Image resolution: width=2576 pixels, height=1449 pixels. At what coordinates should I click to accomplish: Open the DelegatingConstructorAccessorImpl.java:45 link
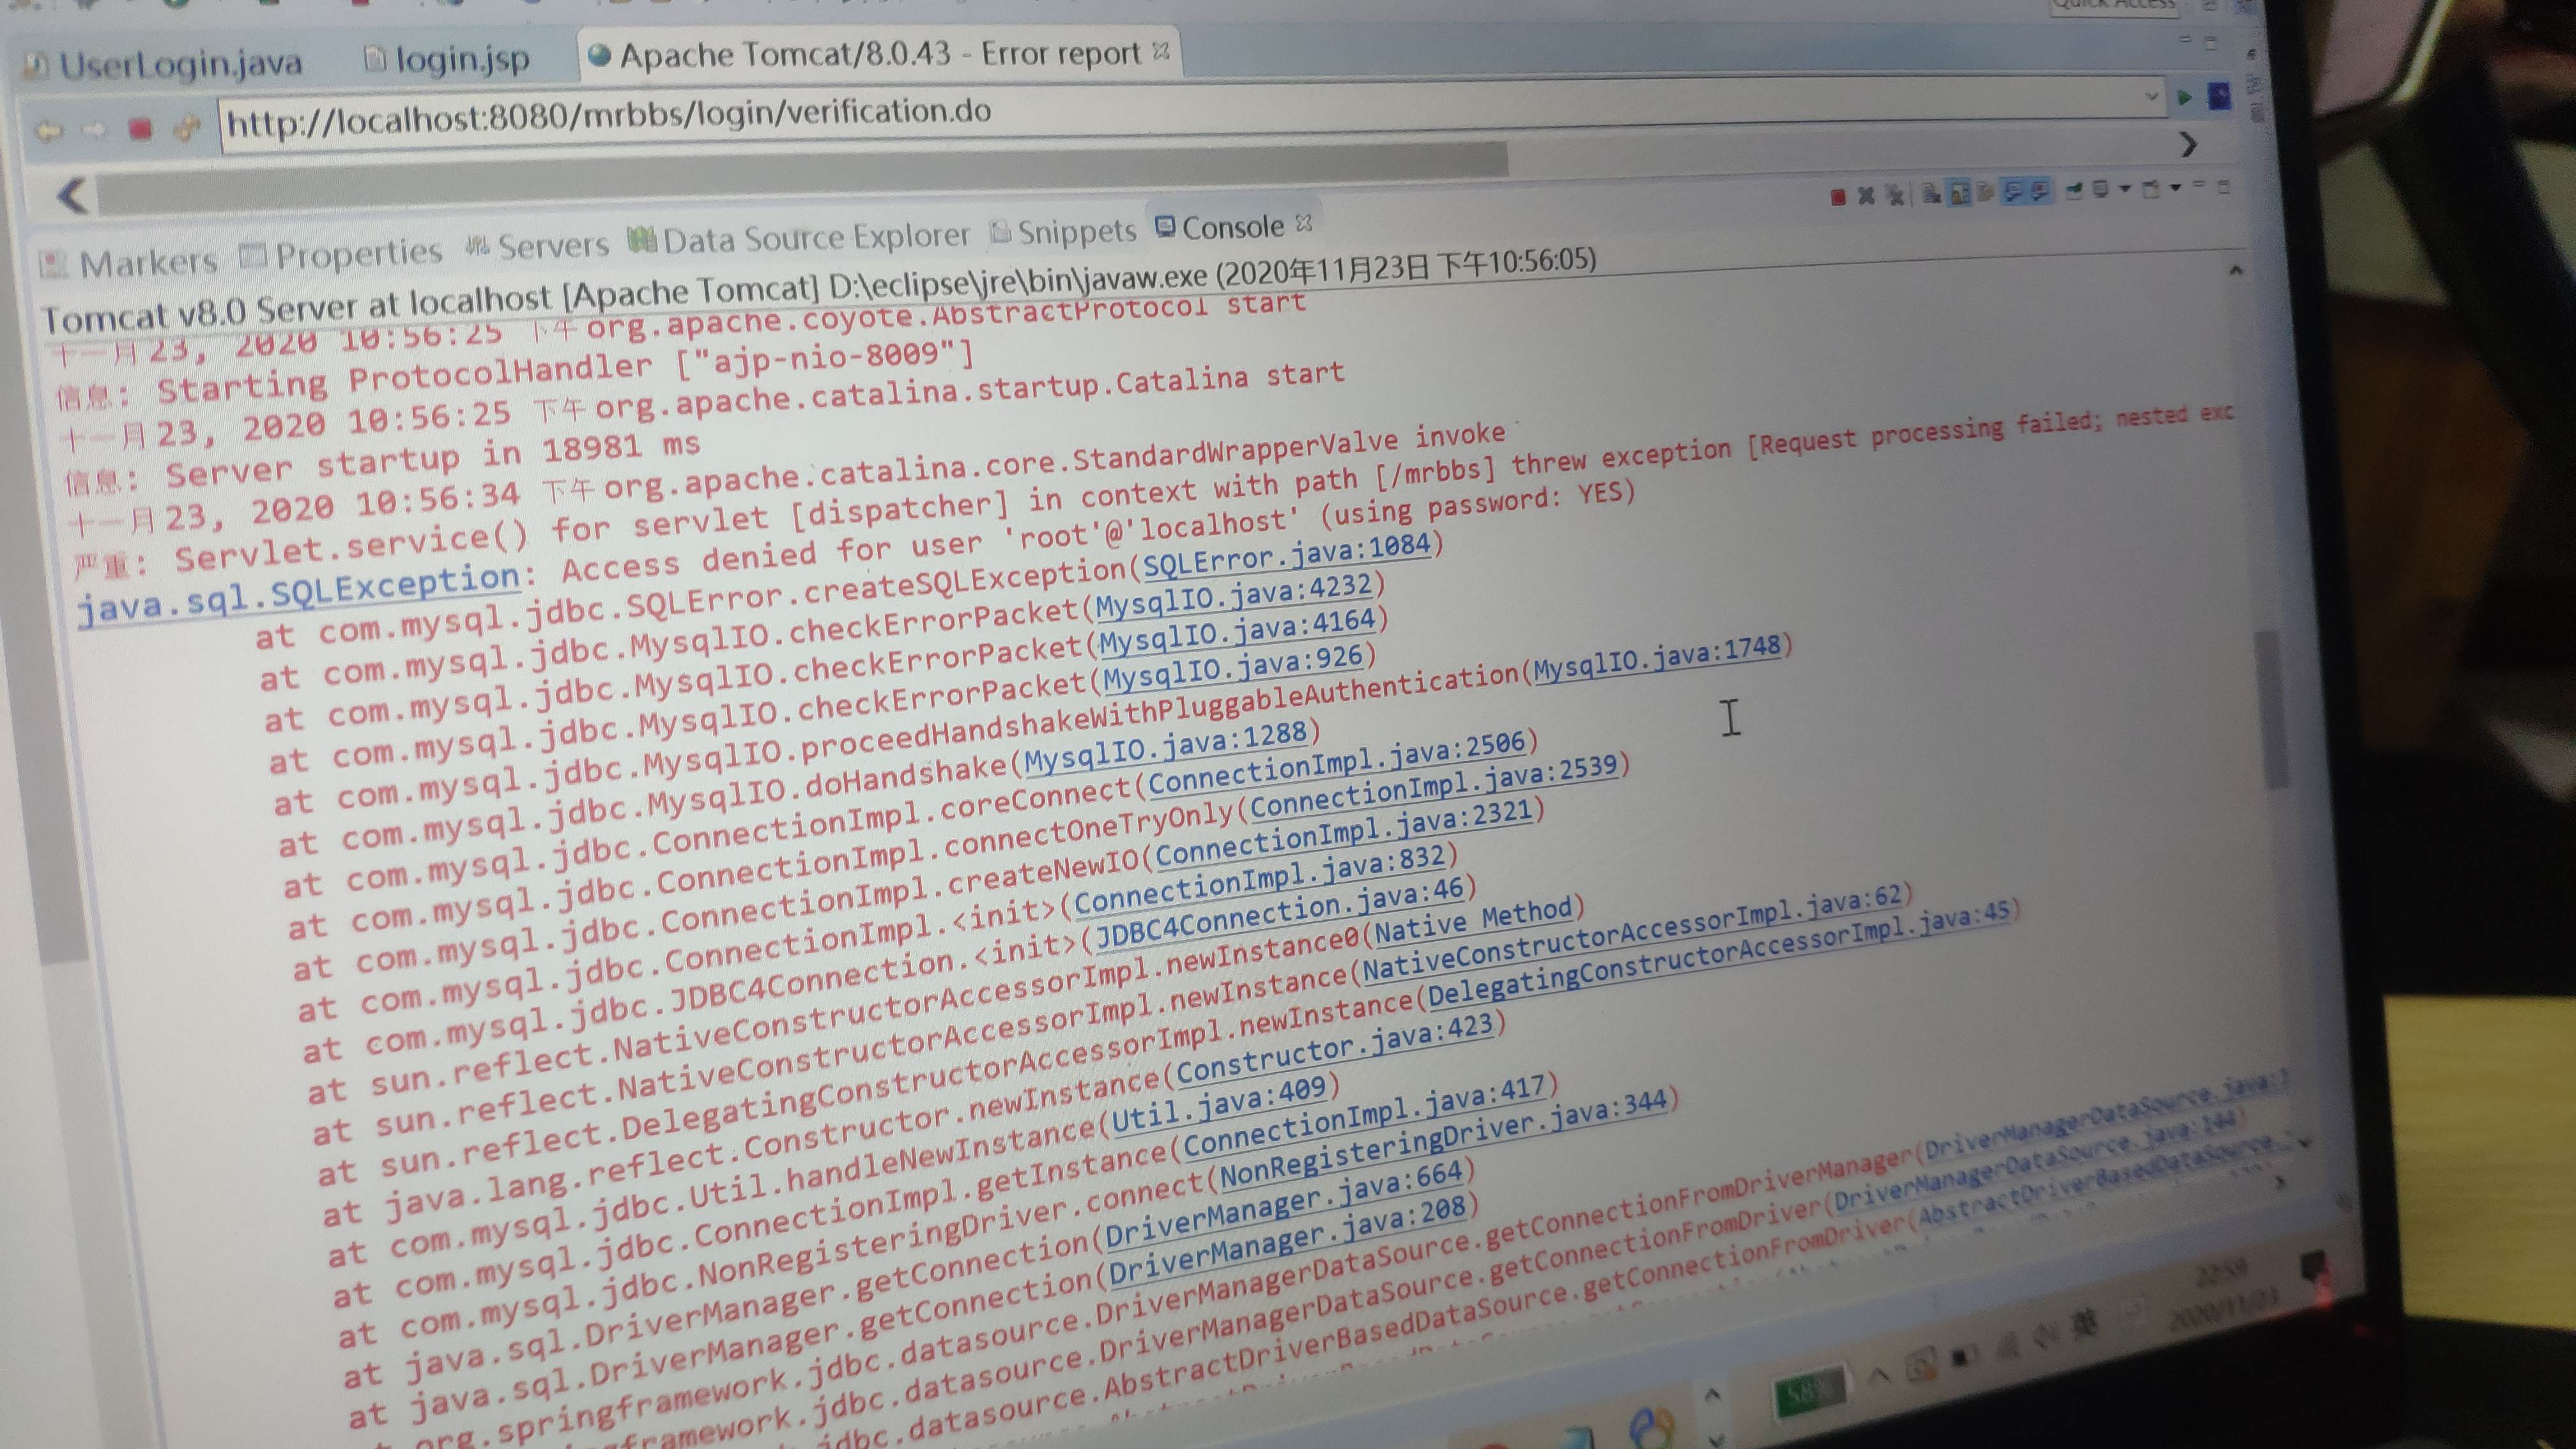coord(1720,954)
